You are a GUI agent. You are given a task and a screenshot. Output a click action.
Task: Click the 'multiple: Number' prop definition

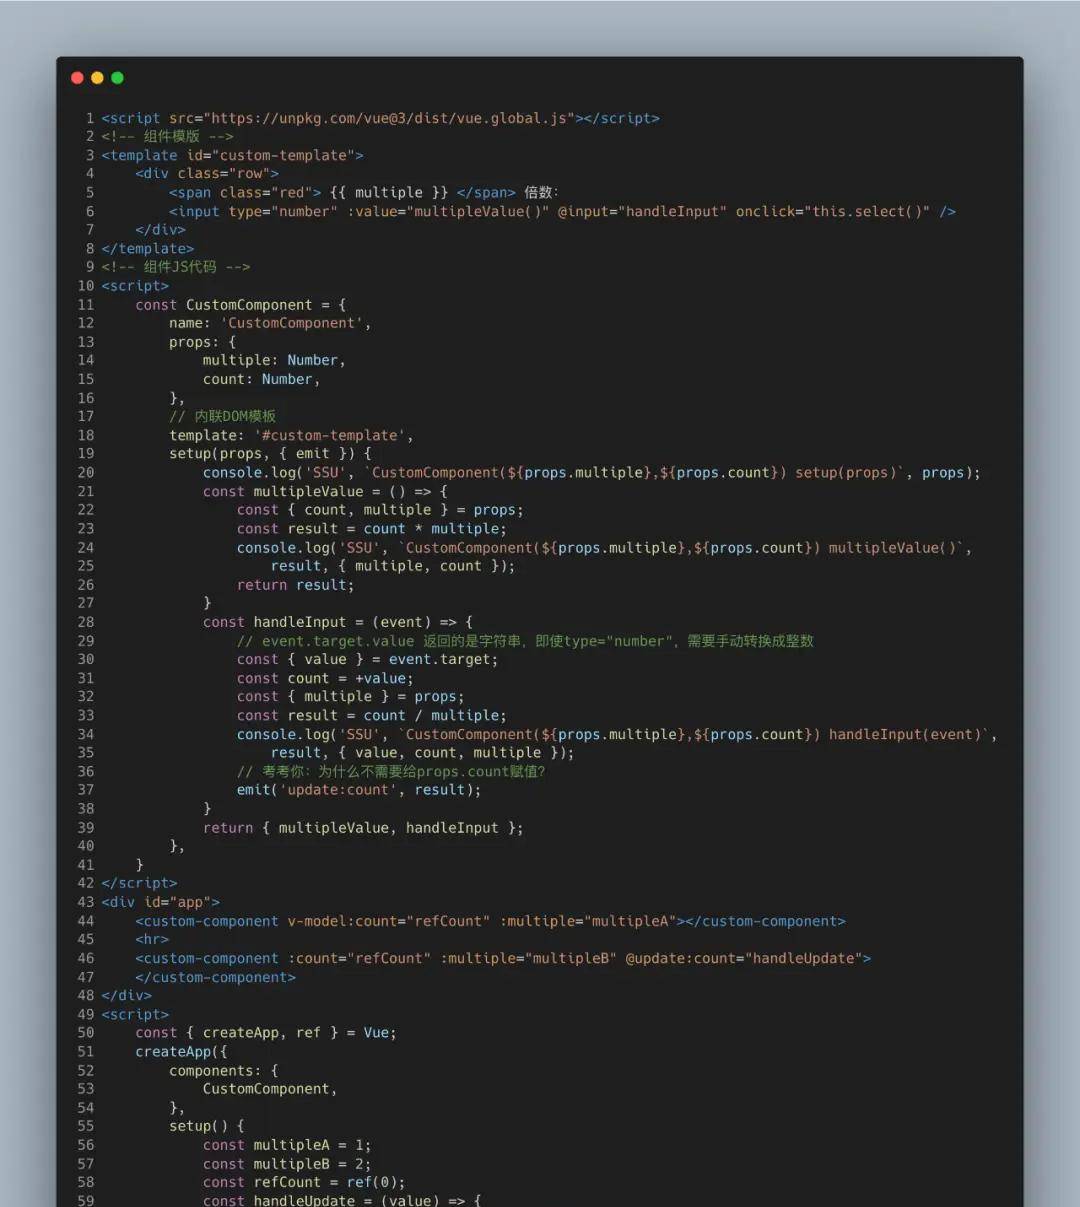click(273, 360)
